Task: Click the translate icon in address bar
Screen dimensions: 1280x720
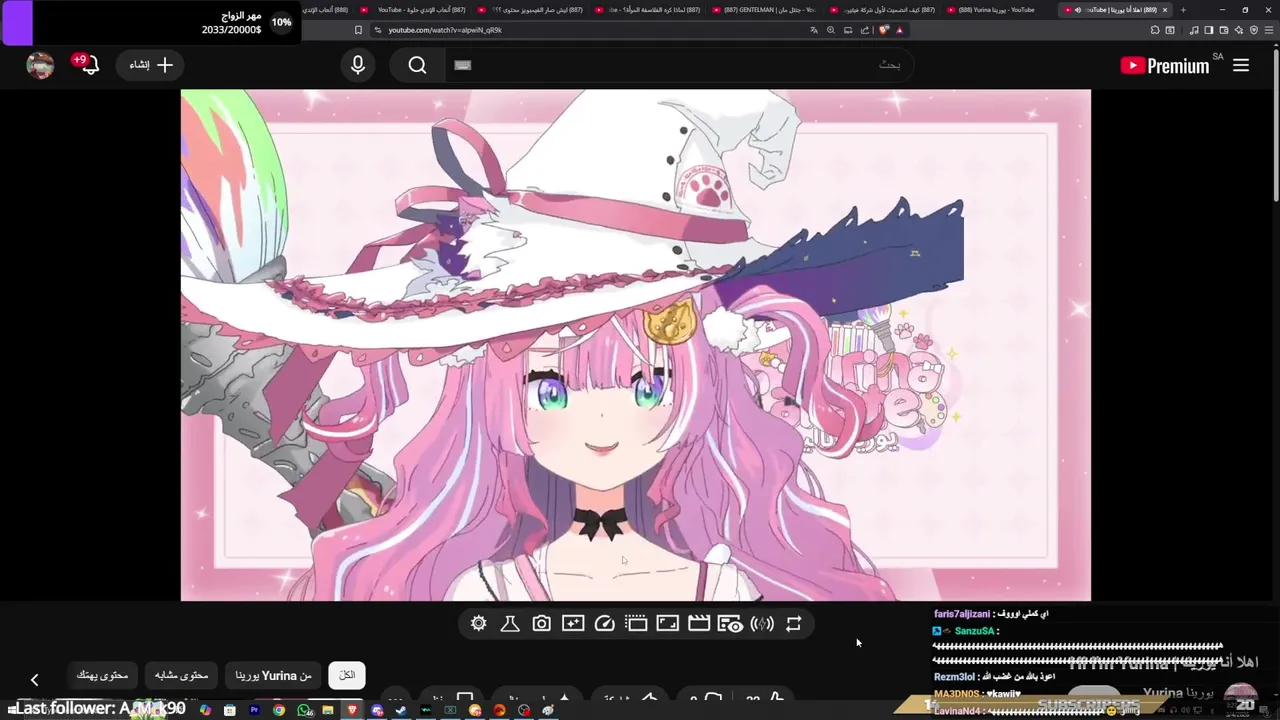Action: (814, 30)
